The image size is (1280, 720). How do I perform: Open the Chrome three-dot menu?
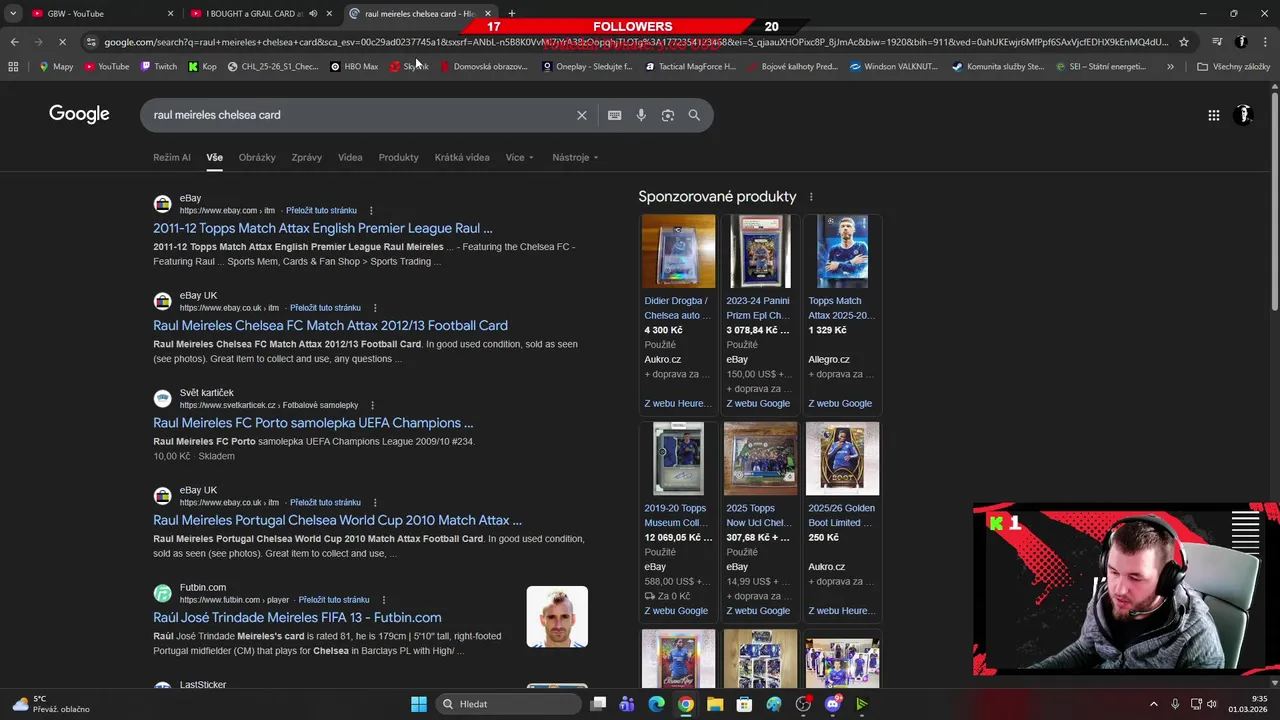pyautogui.click(x=1264, y=42)
